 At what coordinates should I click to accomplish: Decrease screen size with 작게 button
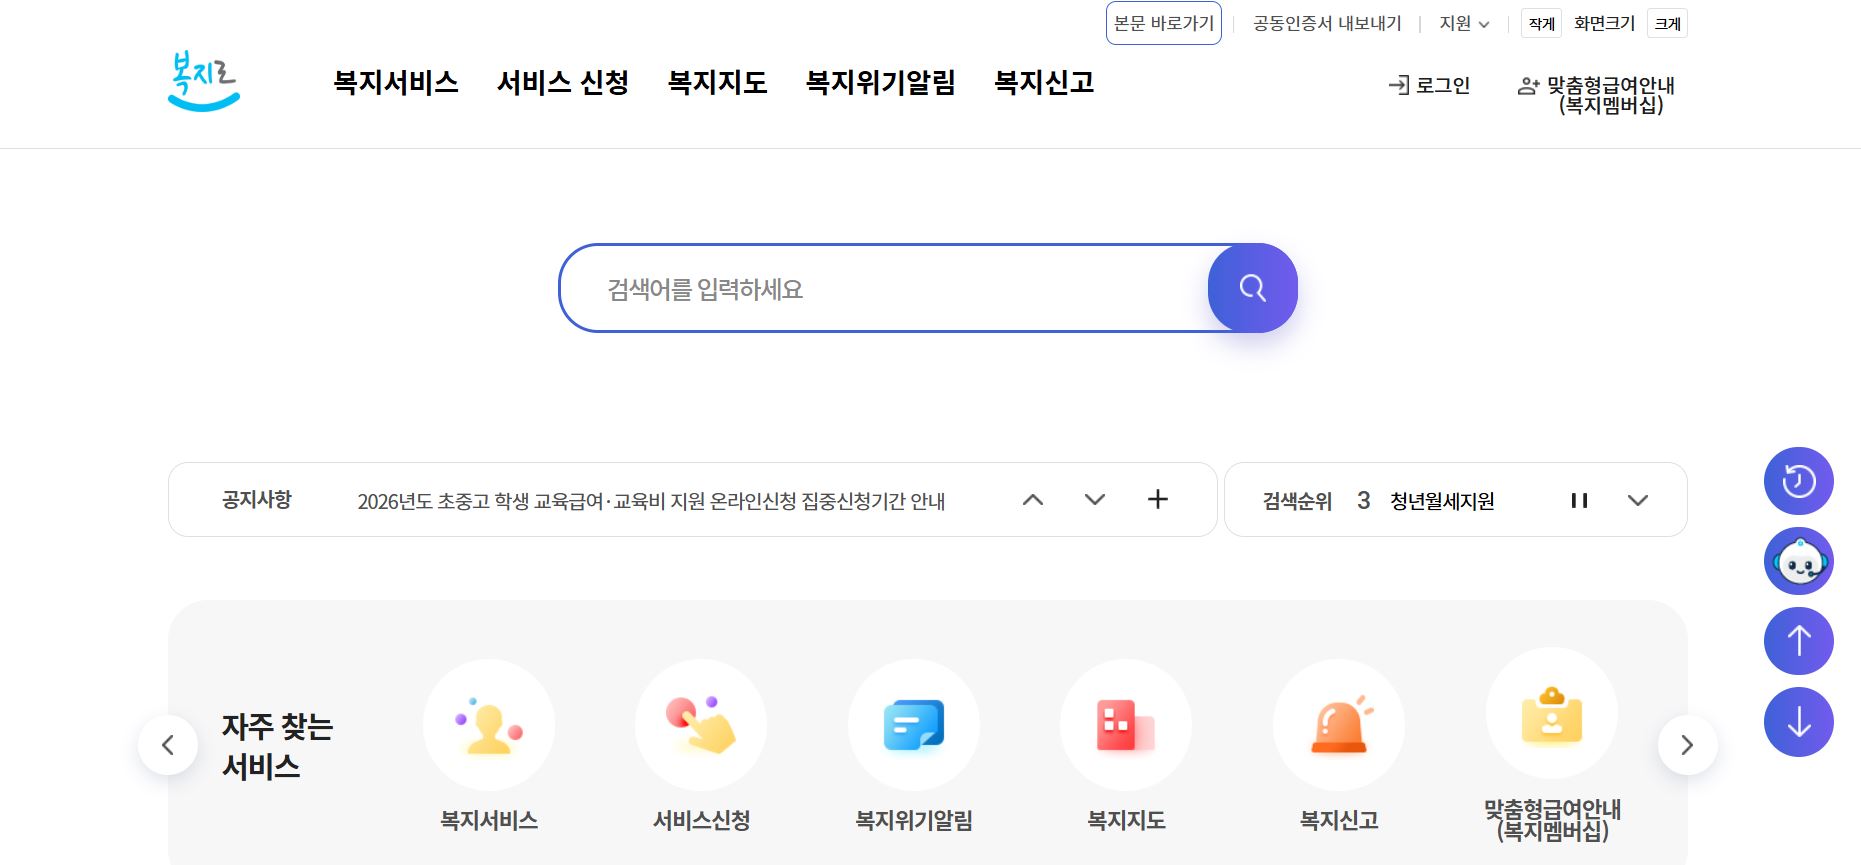coord(1541,23)
